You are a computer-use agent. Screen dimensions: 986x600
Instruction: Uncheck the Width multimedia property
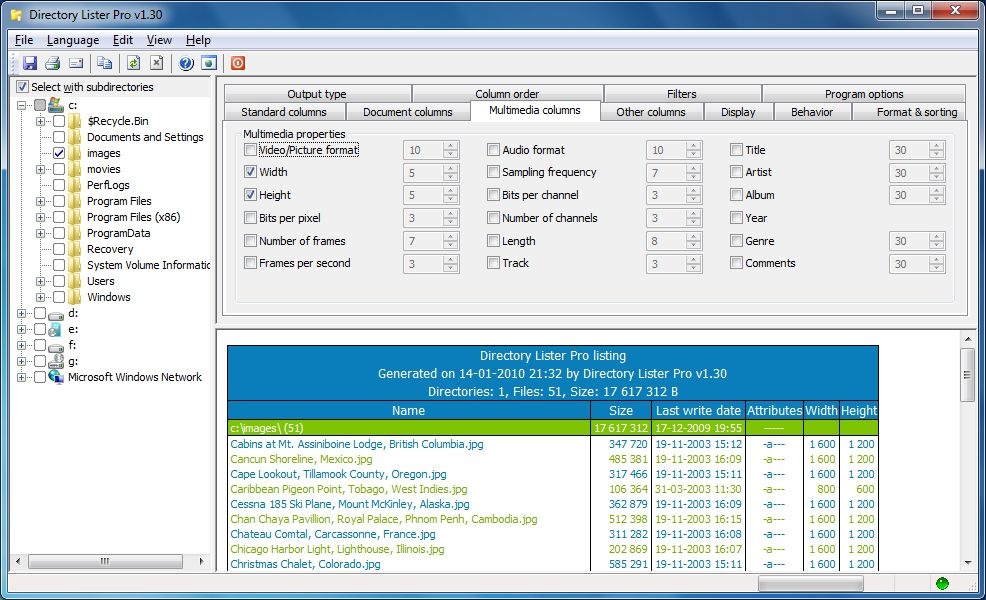pyautogui.click(x=250, y=172)
